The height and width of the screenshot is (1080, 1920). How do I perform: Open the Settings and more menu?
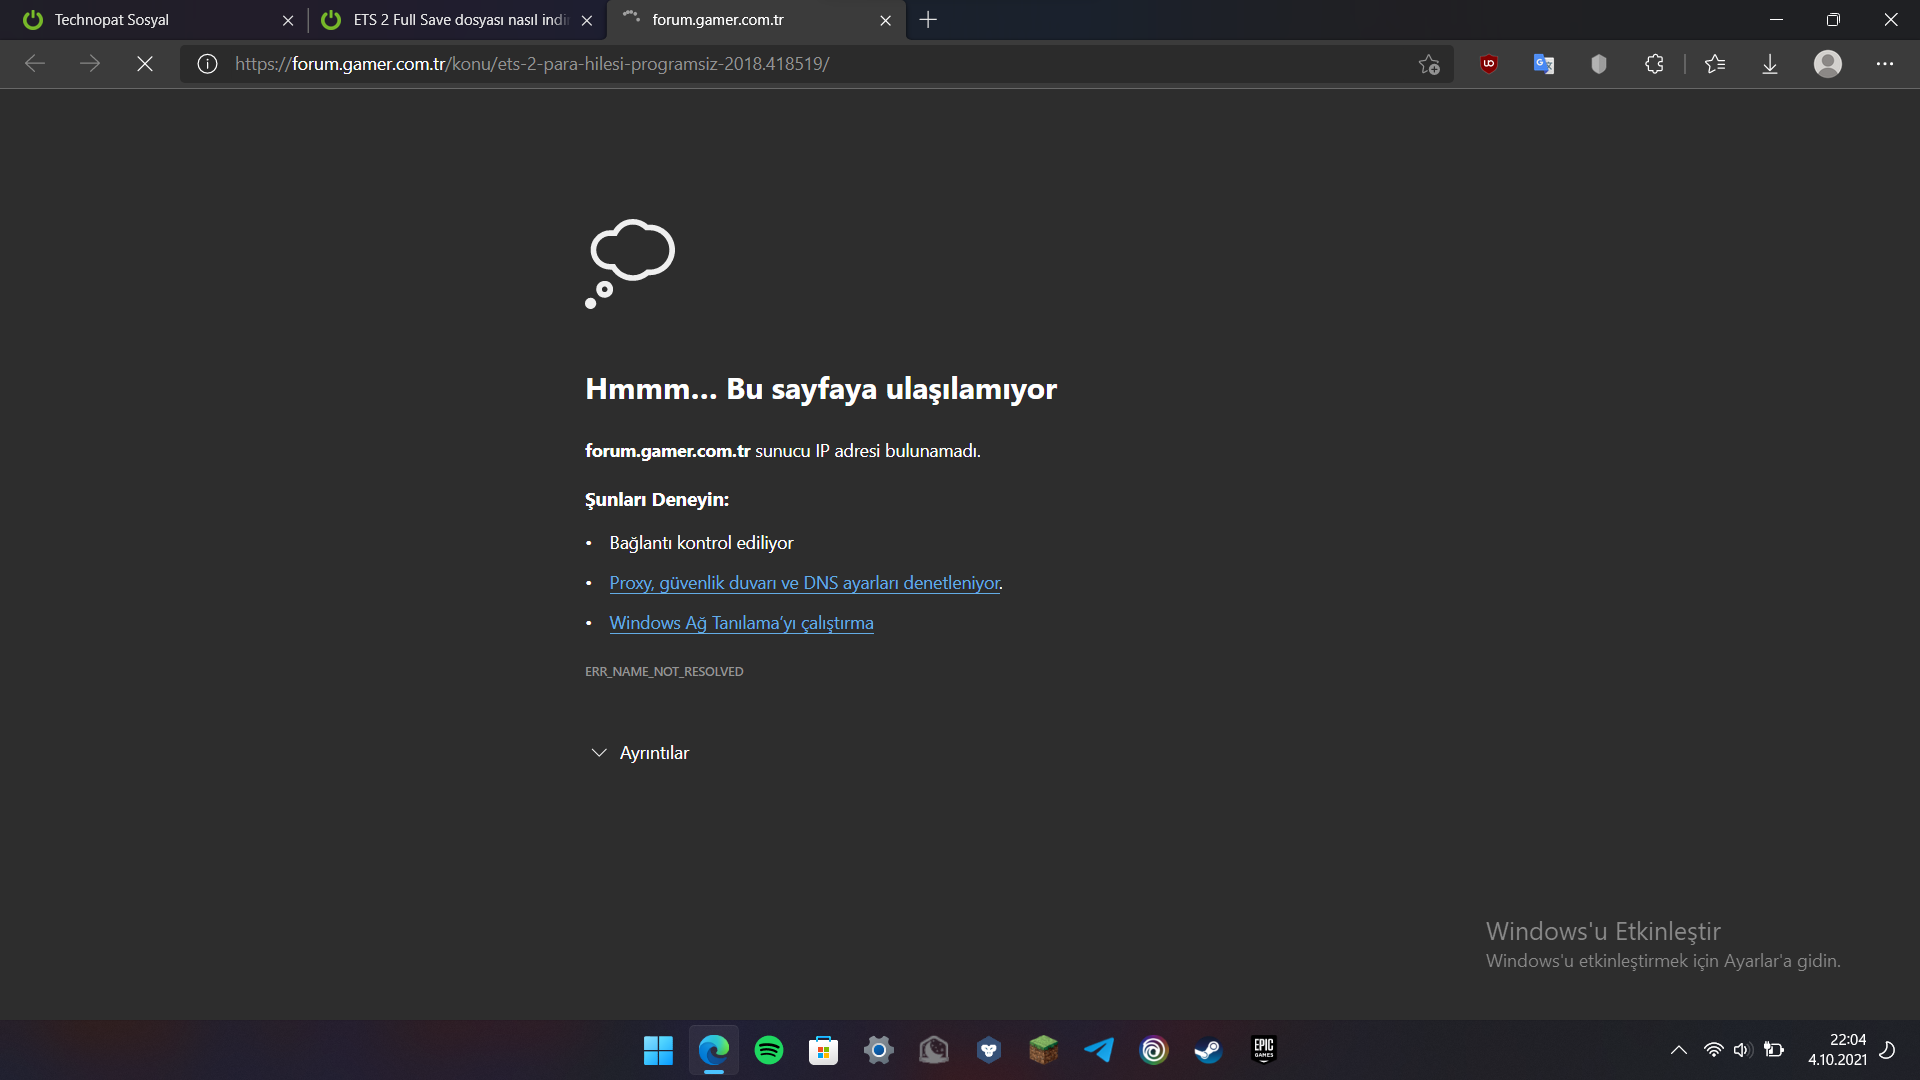pos(1885,64)
